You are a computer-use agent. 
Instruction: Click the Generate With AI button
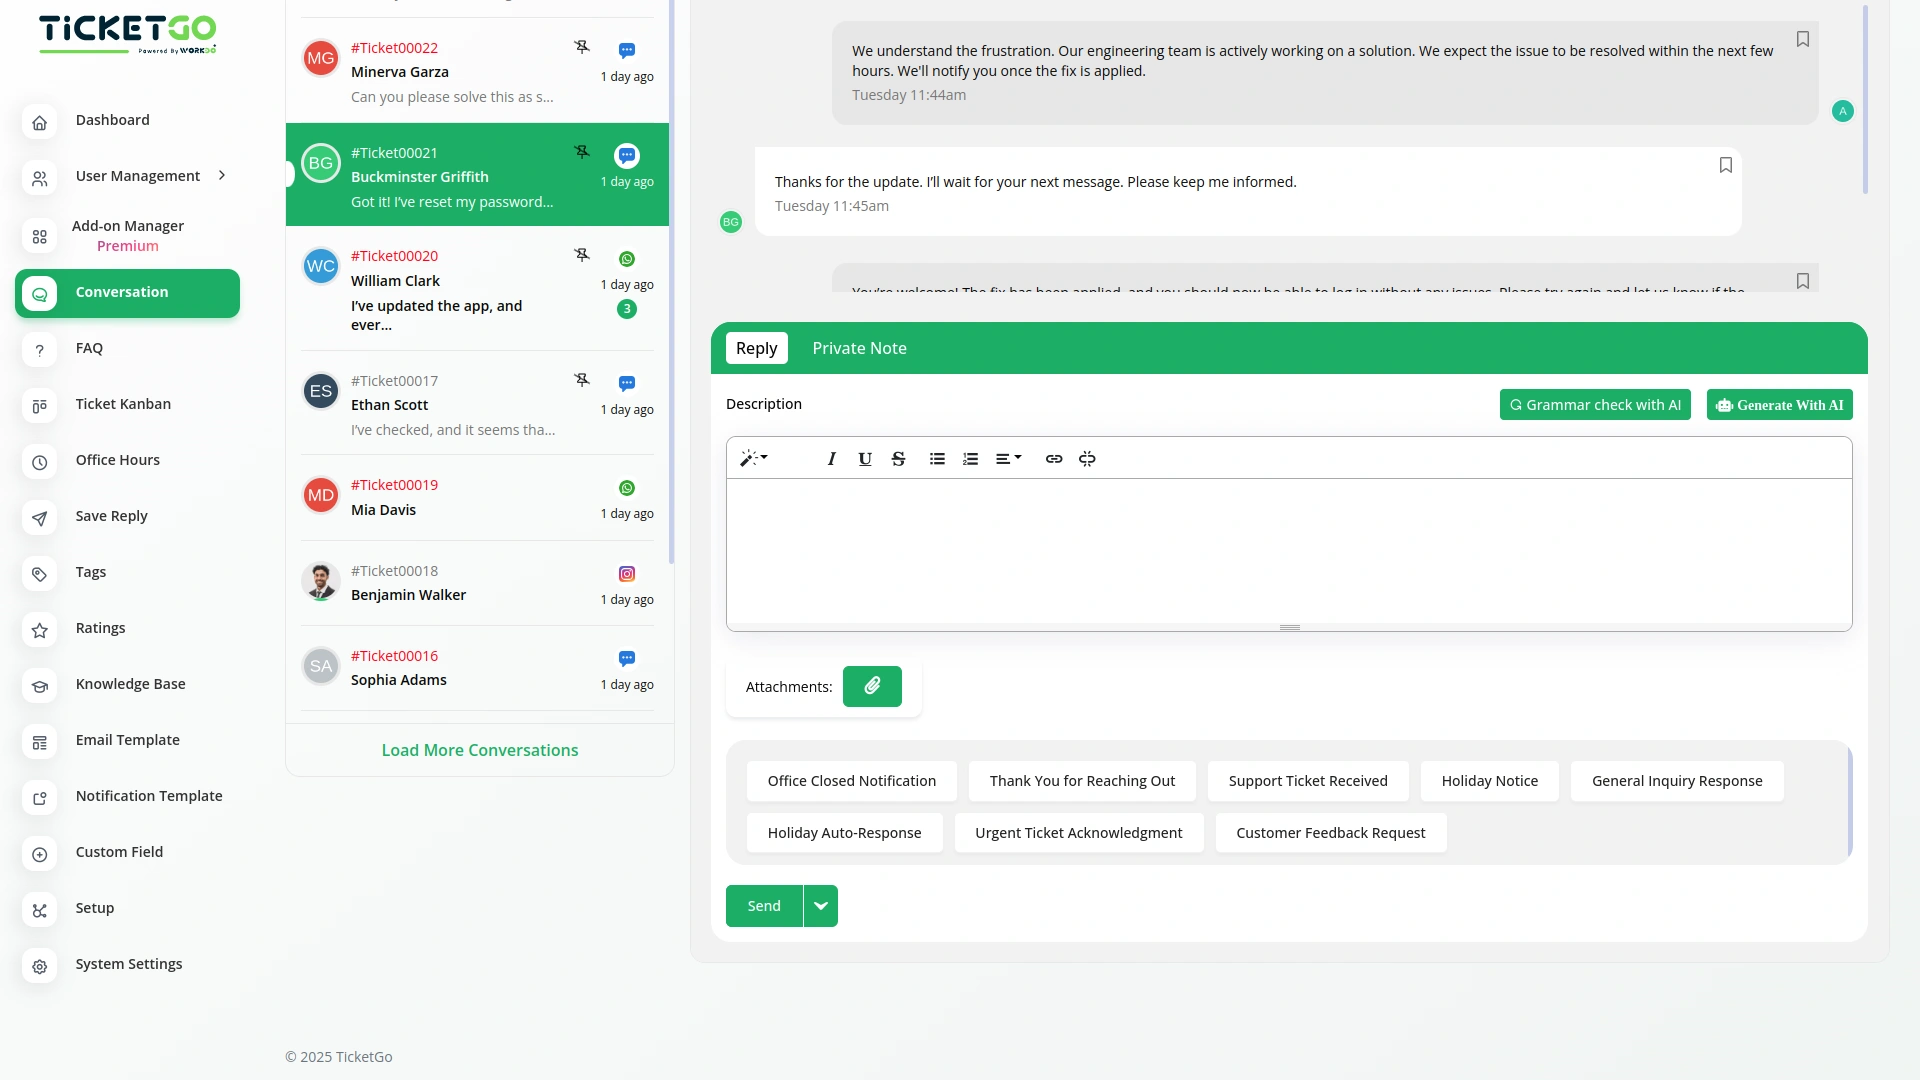coord(1779,404)
